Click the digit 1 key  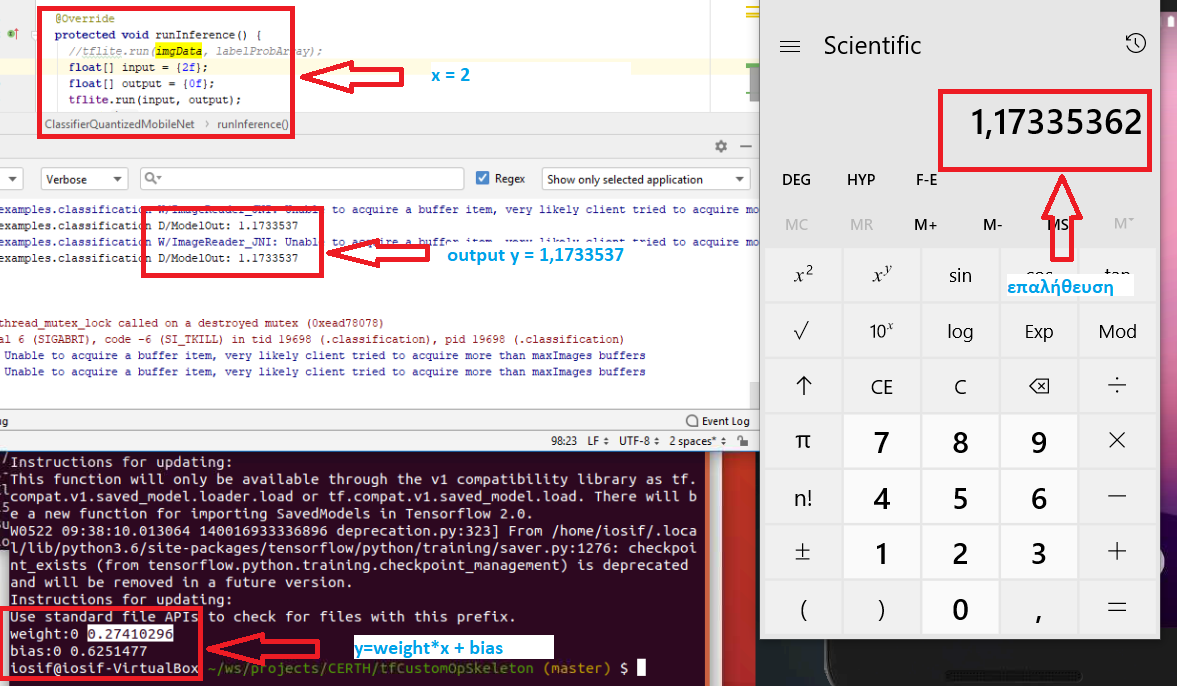[882, 552]
